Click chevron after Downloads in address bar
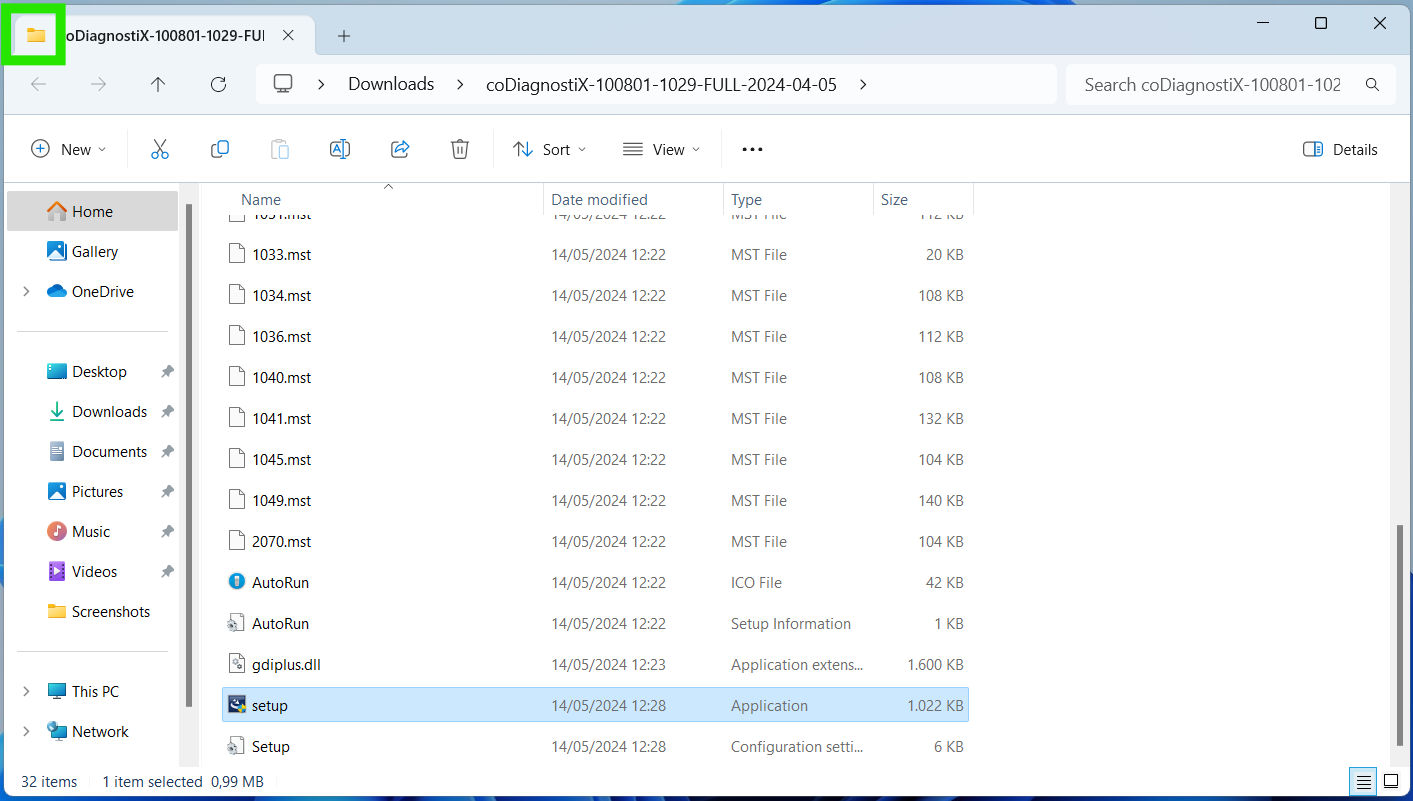The image size is (1413, 801). pos(460,84)
